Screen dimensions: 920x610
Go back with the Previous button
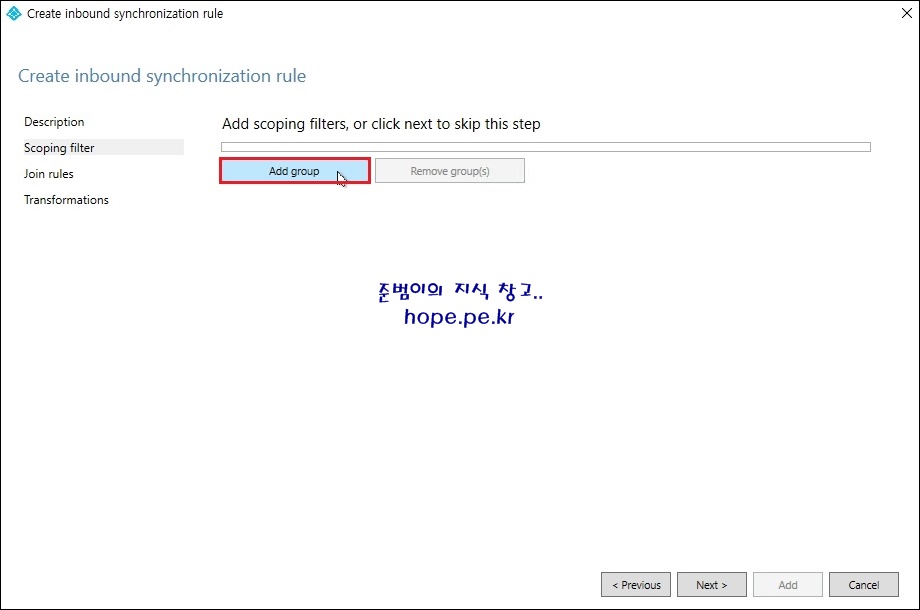[x=636, y=585]
